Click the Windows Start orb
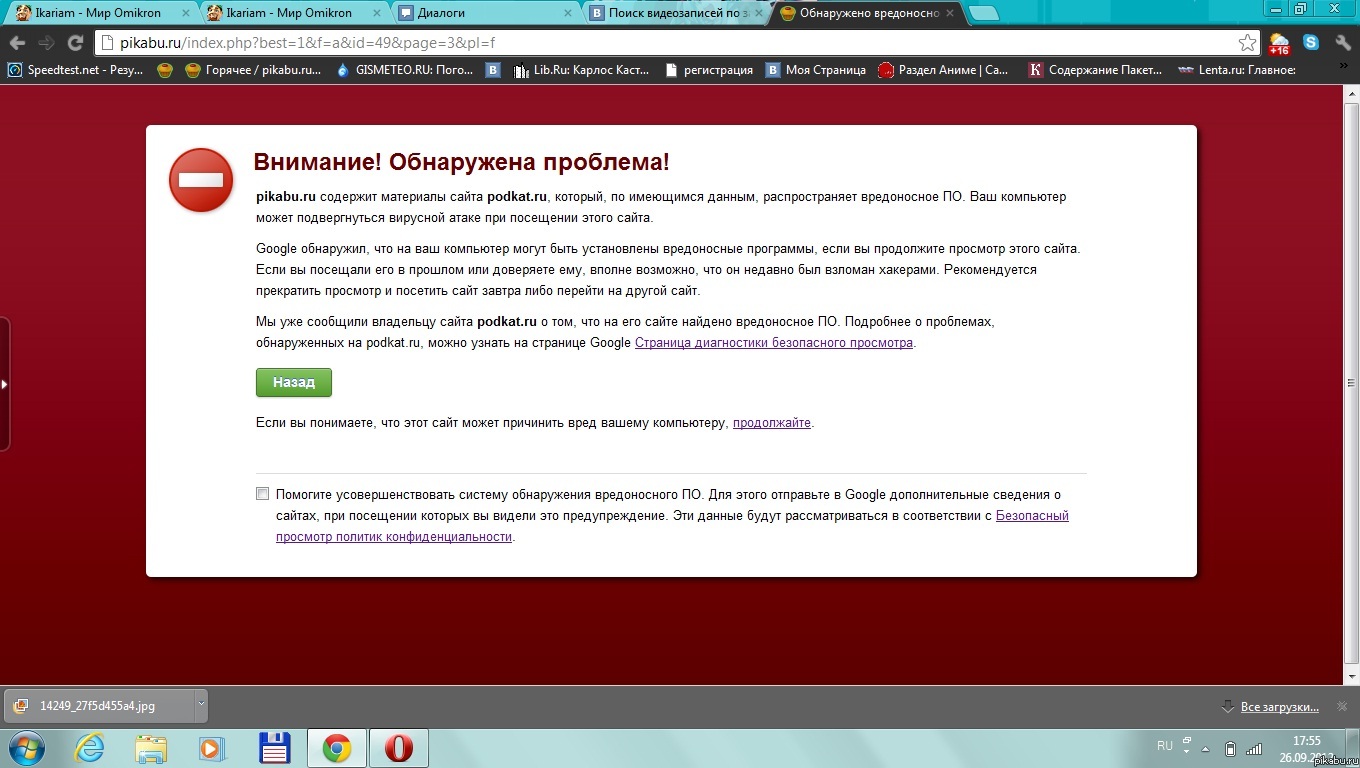Screen dimensions: 1360x768 click(x=27, y=748)
